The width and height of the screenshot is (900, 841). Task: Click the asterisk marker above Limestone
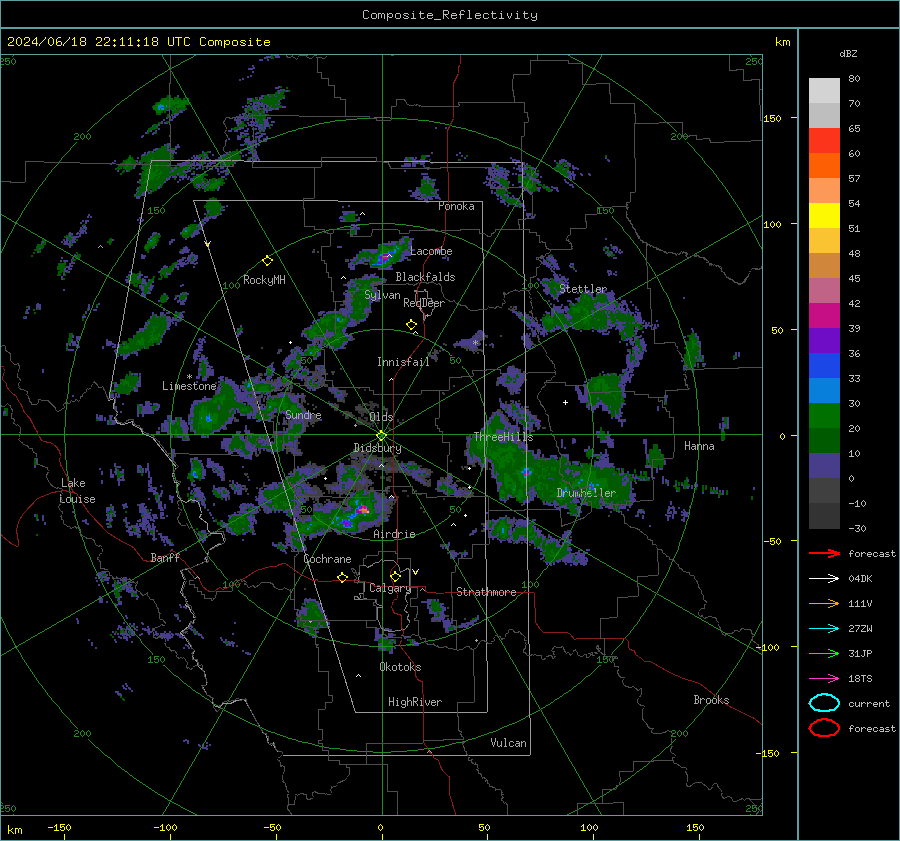189,377
